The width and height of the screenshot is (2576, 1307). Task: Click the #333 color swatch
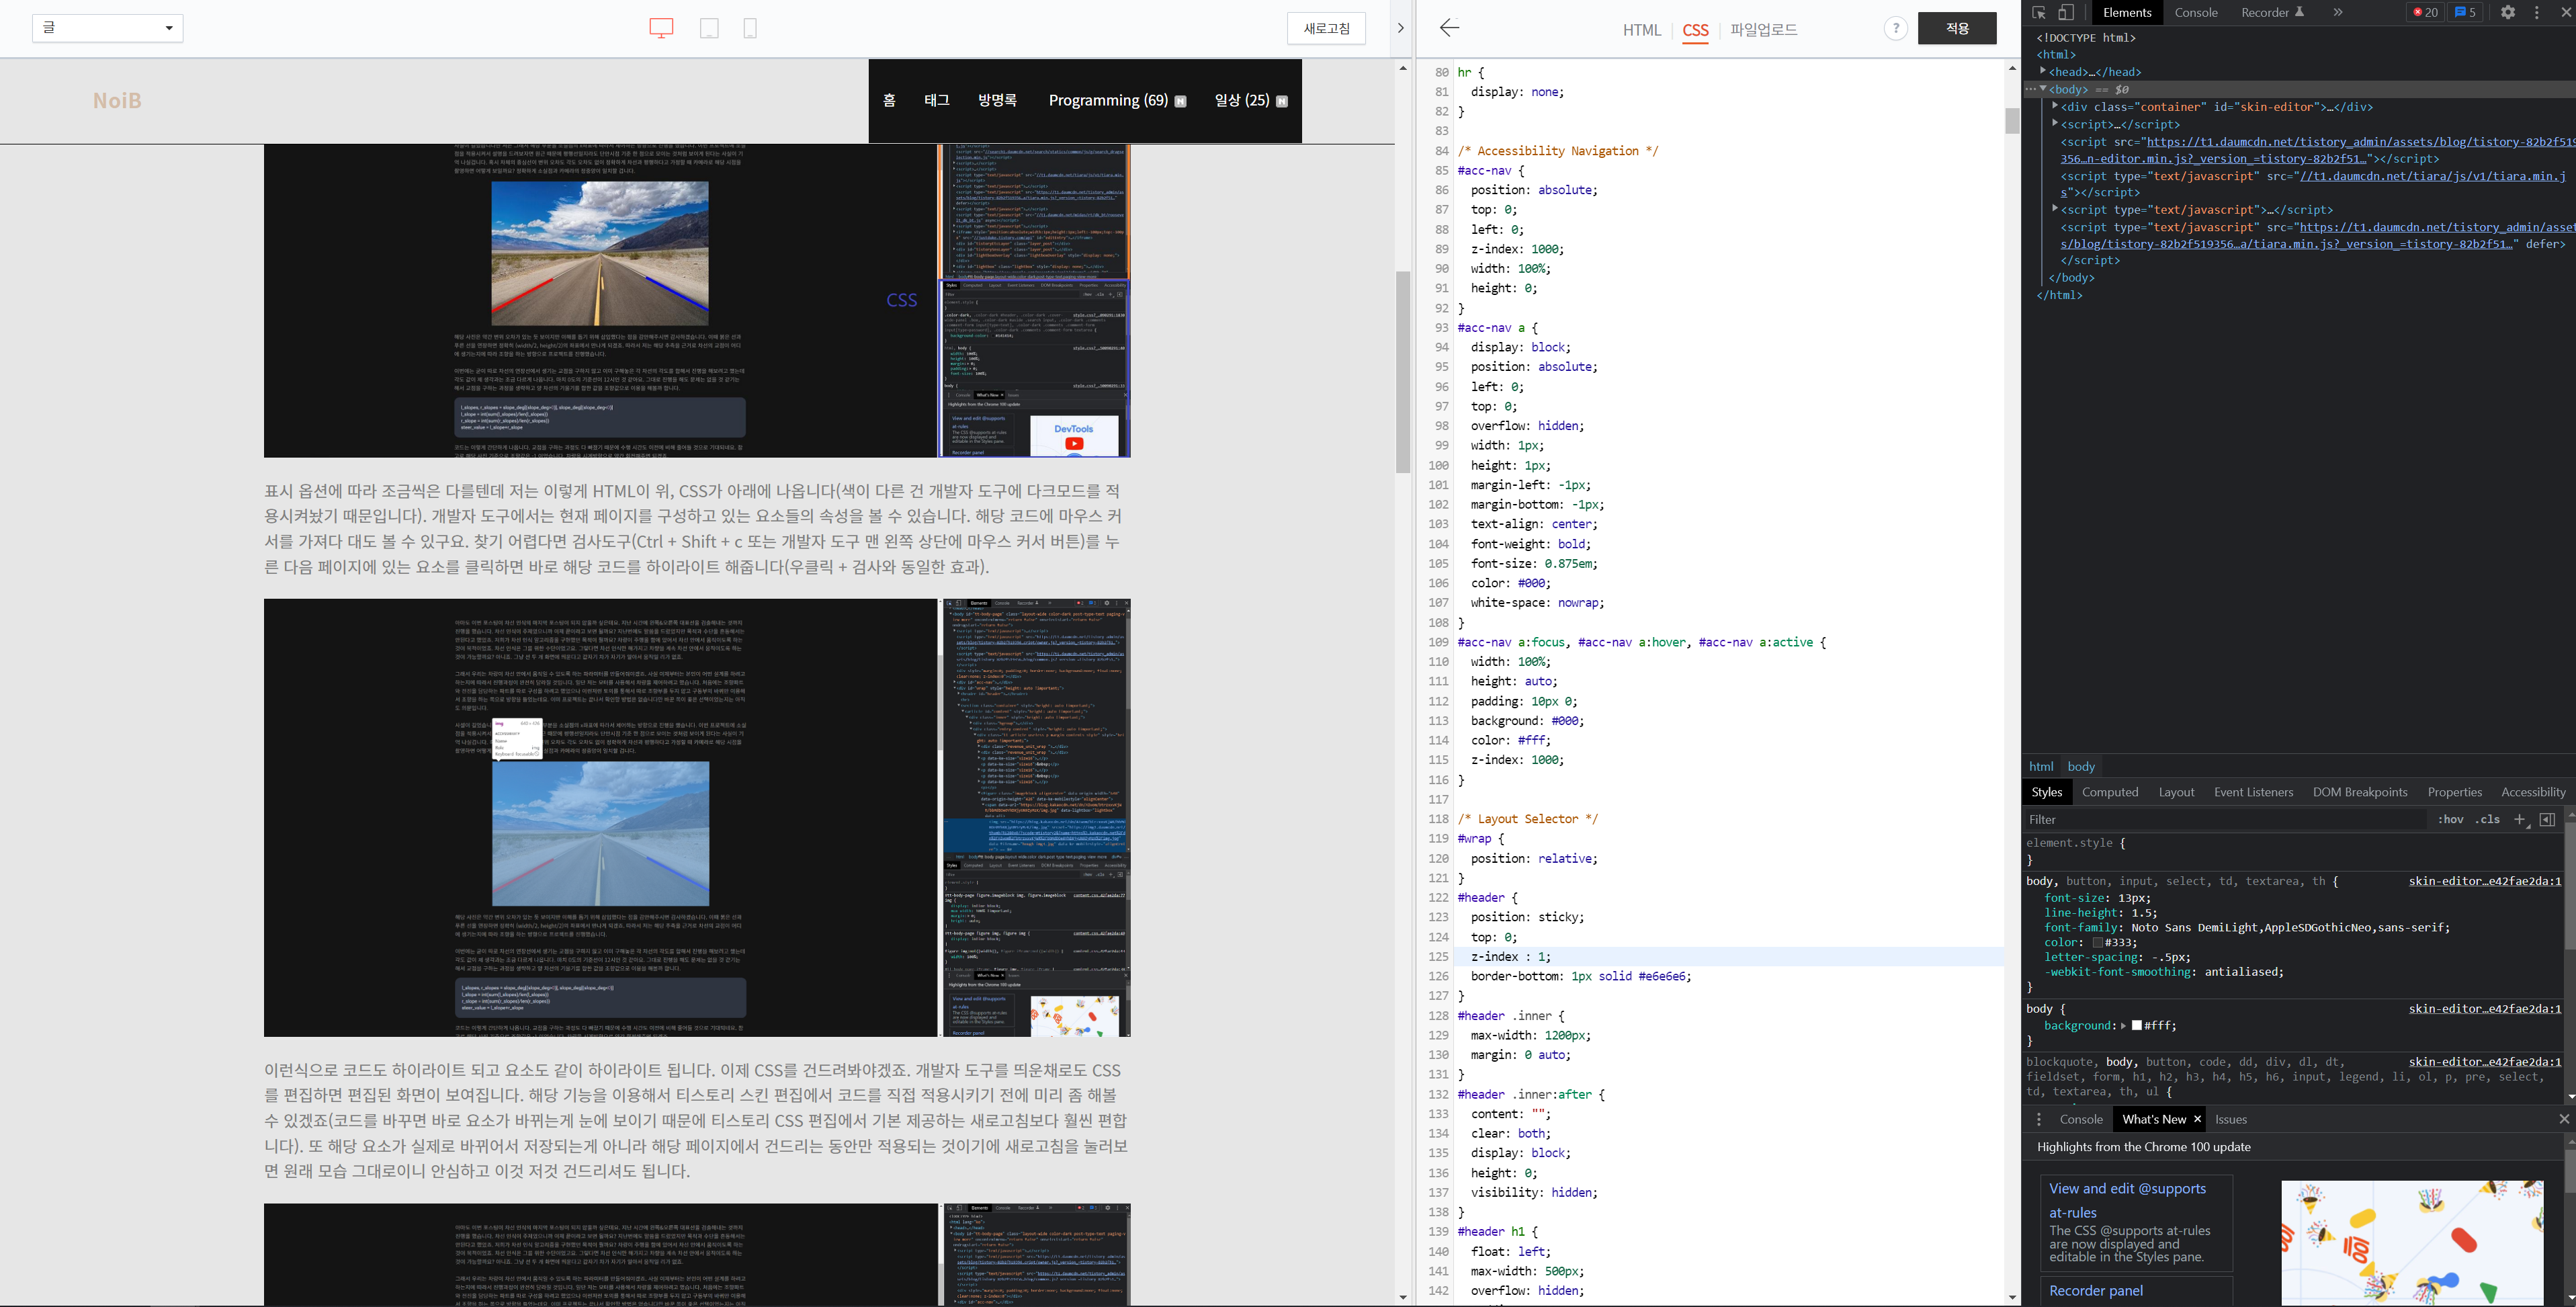coord(2097,943)
